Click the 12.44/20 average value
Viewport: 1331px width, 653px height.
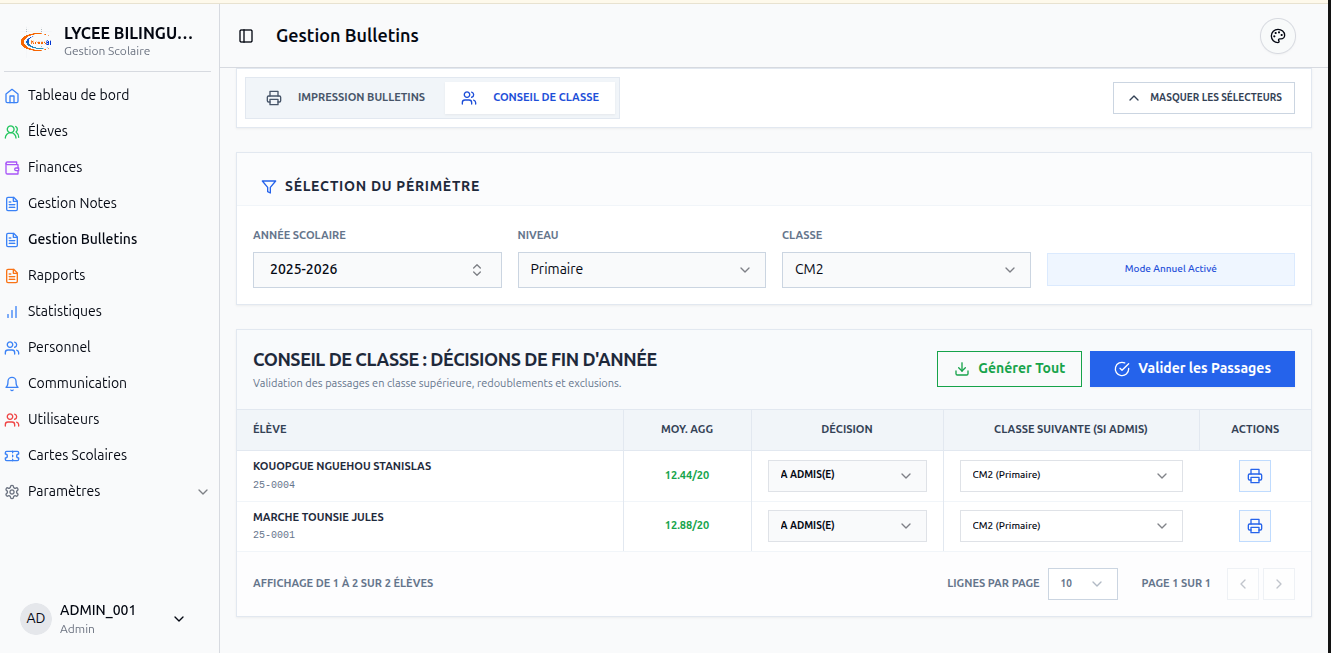point(687,476)
